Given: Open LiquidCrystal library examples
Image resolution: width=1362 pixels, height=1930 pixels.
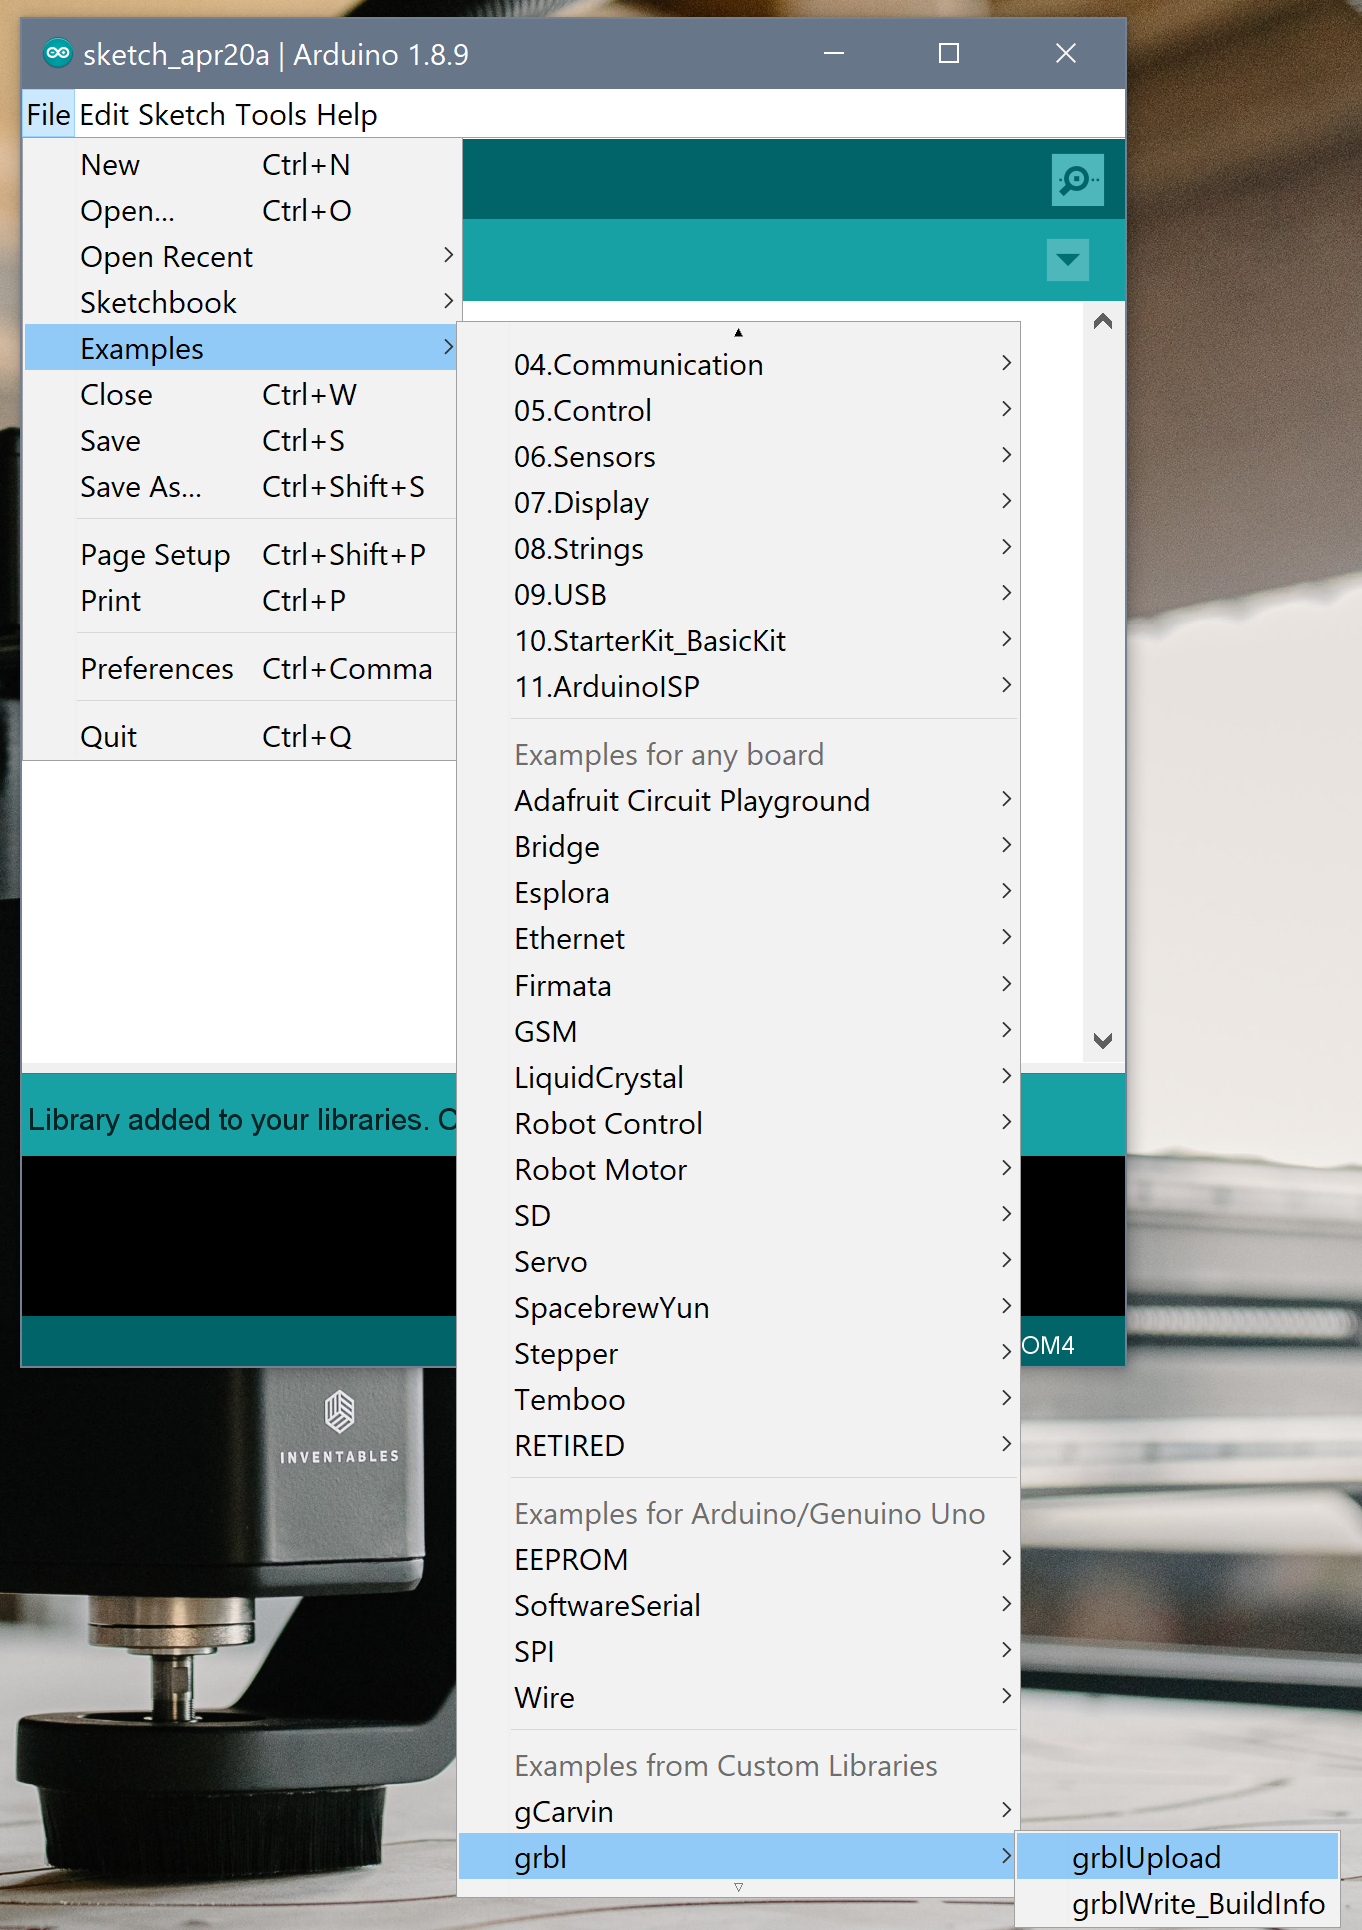Looking at the screenshot, I should coord(738,1078).
